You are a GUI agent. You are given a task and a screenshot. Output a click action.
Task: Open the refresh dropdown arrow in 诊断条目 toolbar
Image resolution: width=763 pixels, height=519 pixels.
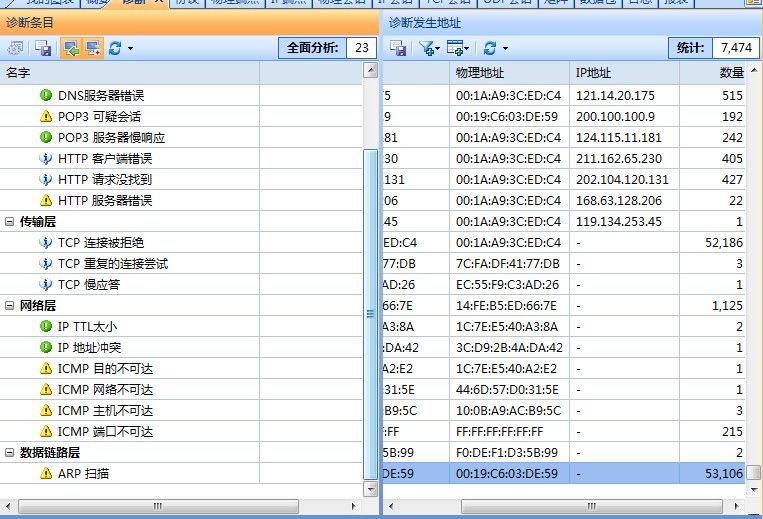(x=130, y=49)
